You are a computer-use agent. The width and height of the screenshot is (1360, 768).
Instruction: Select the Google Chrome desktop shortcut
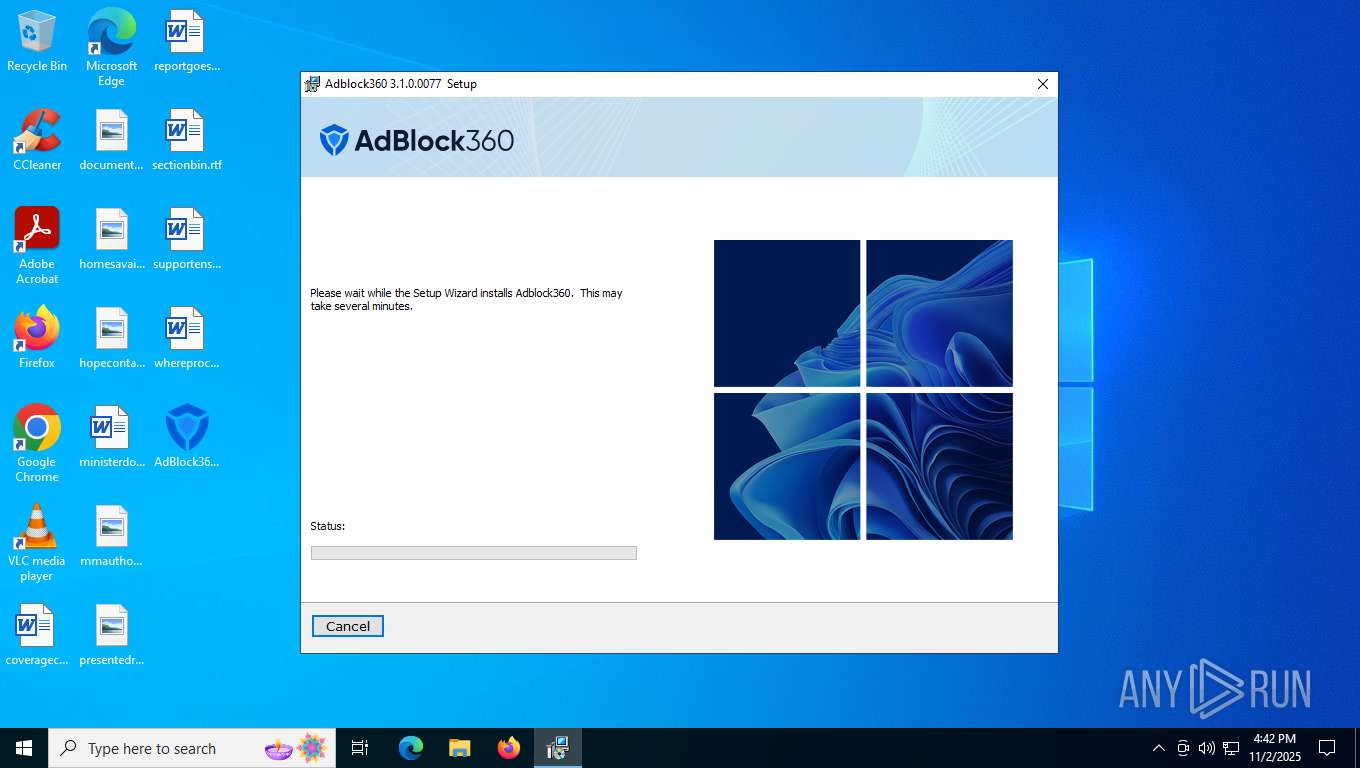37,444
